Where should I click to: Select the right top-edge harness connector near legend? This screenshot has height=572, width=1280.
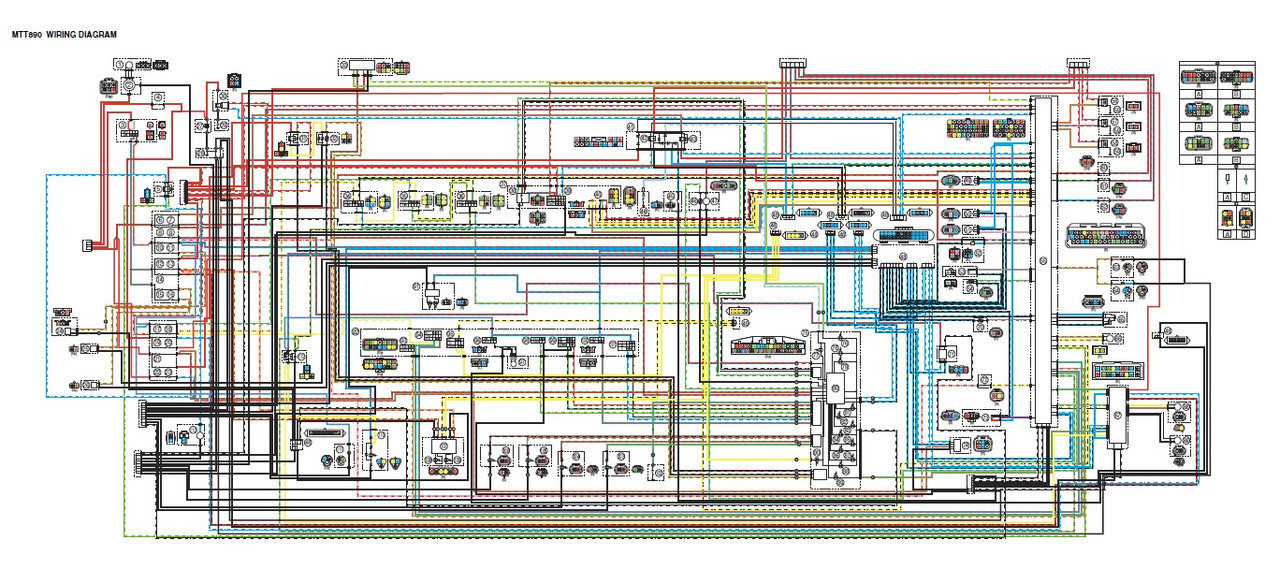click(1078, 63)
